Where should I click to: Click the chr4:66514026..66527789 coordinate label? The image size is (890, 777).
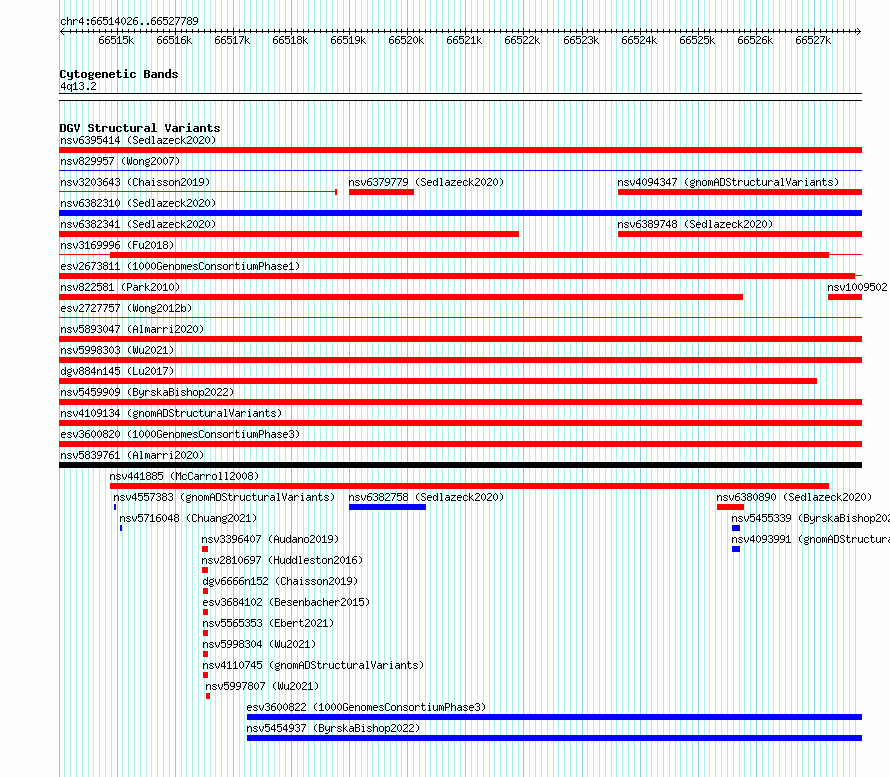[x=129, y=21]
